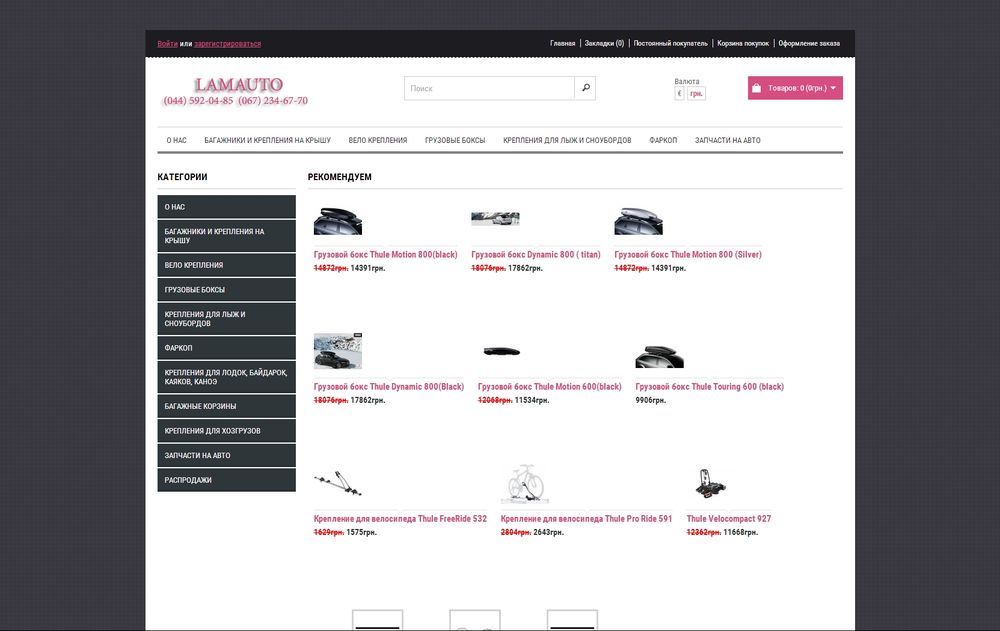
Task: Select Грузовые боксы sidebar category
Action: 226,290
